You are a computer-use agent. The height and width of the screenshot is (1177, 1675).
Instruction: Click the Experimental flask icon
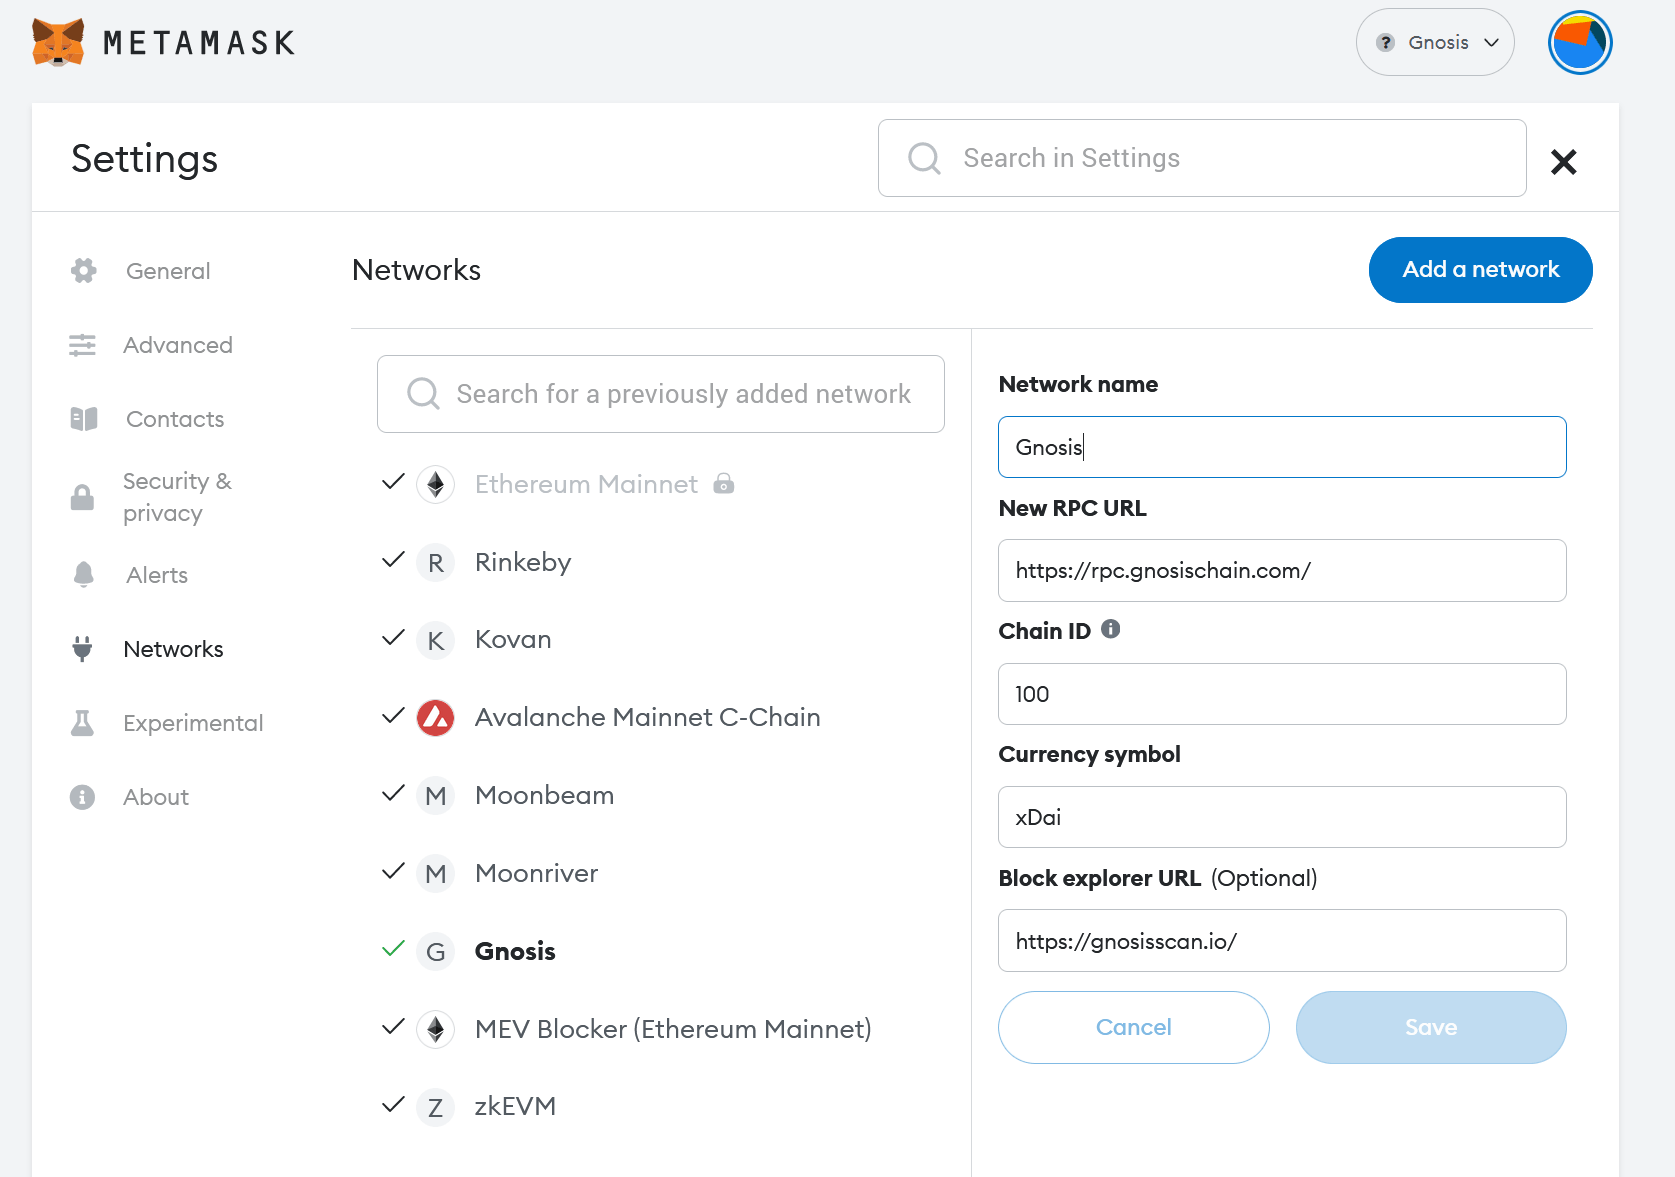(x=83, y=723)
